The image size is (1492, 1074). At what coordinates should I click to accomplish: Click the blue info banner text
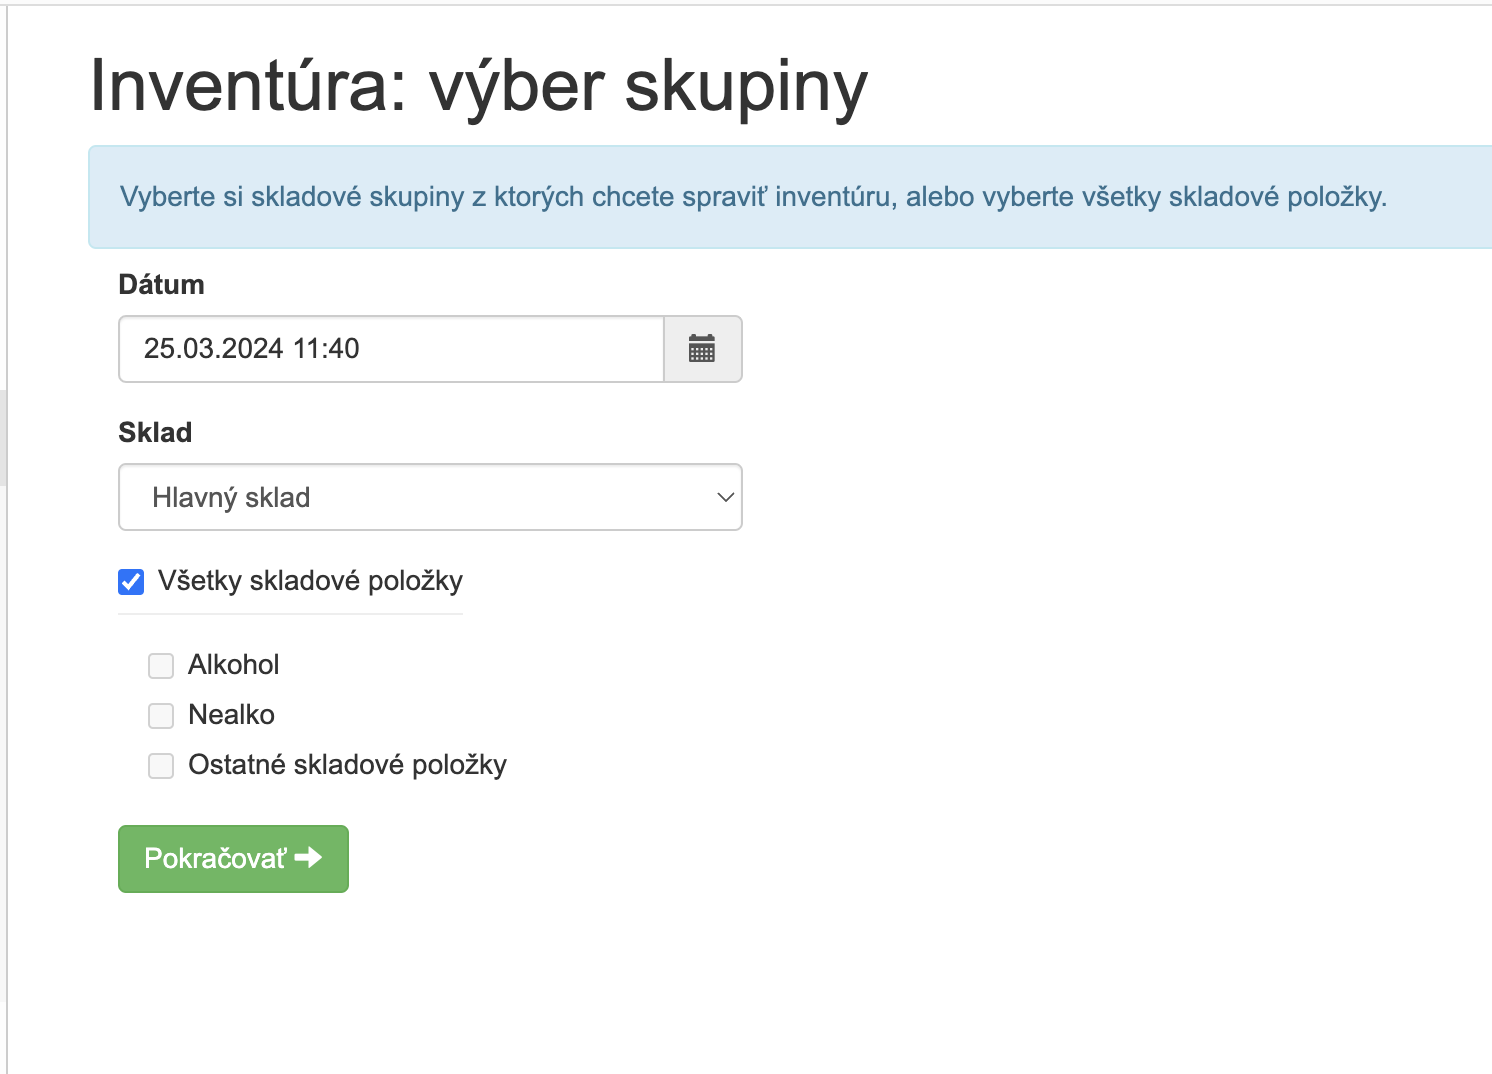753,197
